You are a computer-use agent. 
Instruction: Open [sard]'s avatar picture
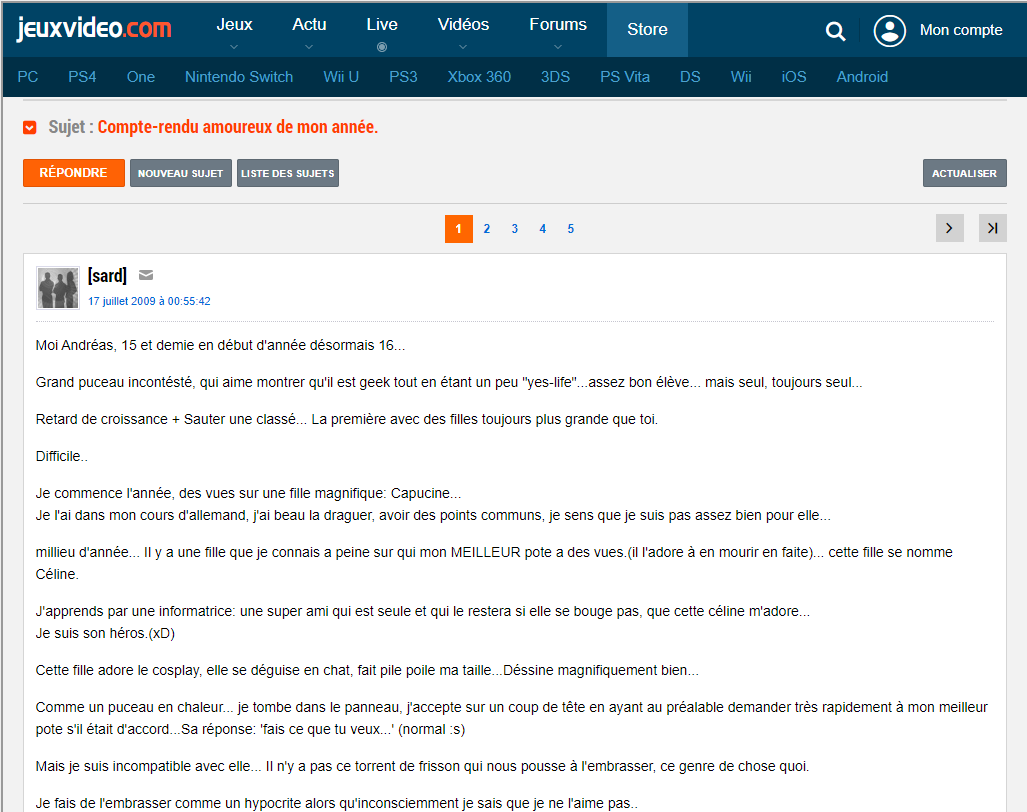point(57,288)
